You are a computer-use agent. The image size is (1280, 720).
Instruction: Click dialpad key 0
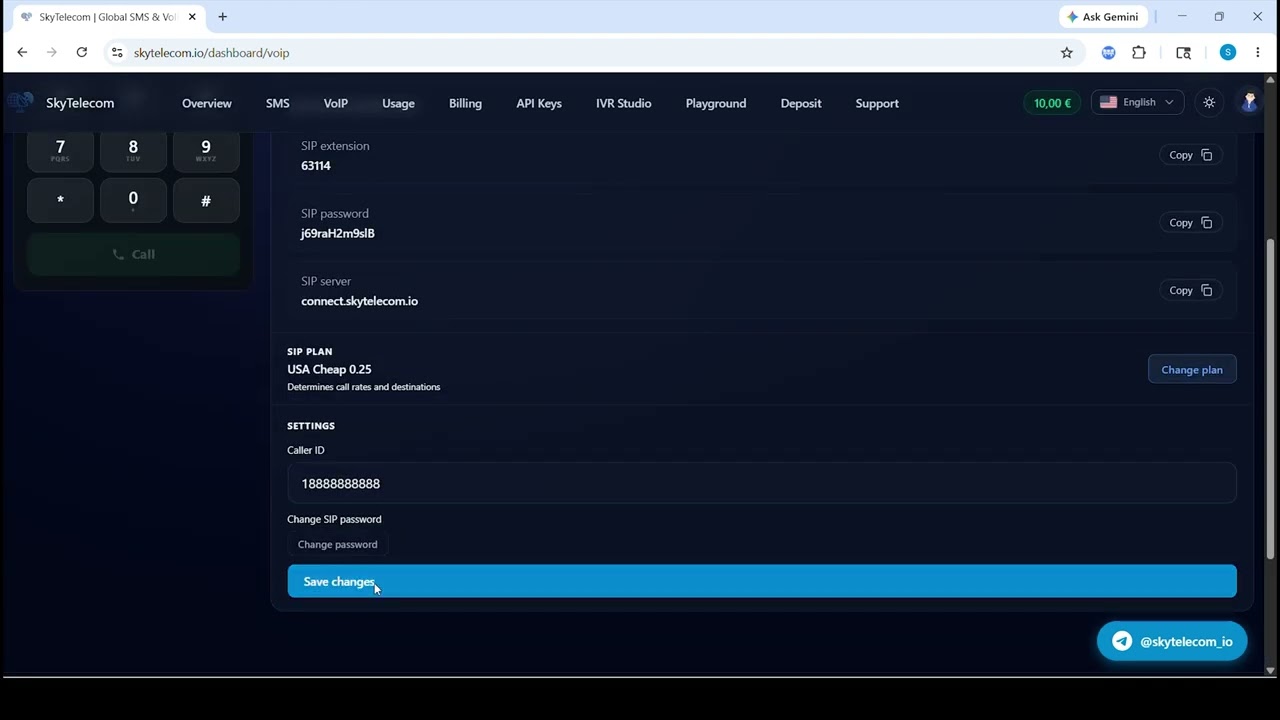click(x=133, y=201)
